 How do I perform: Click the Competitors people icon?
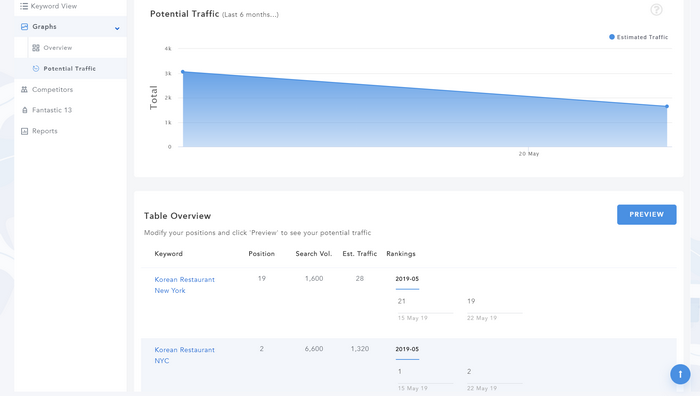pyautogui.click(x=24, y=89)
